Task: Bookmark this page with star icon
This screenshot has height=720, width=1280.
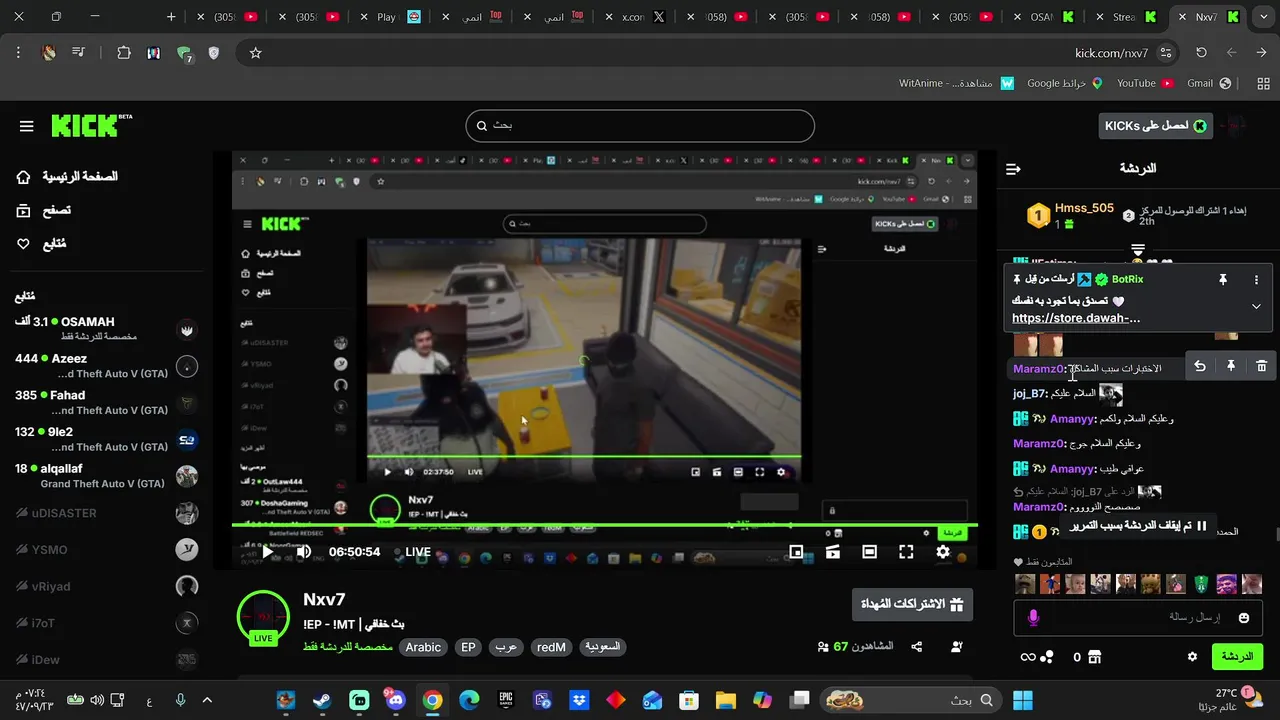Action: [x=255, y=53]
